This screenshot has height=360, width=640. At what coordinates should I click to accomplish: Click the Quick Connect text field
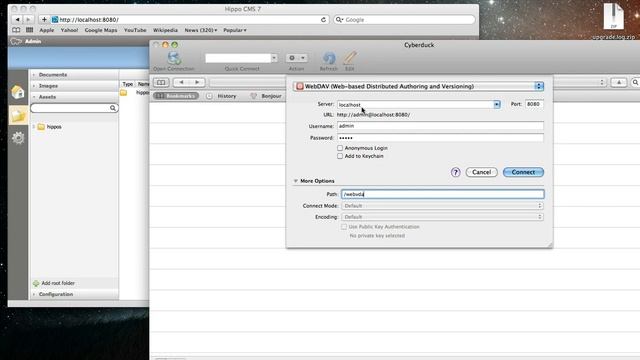238,58
